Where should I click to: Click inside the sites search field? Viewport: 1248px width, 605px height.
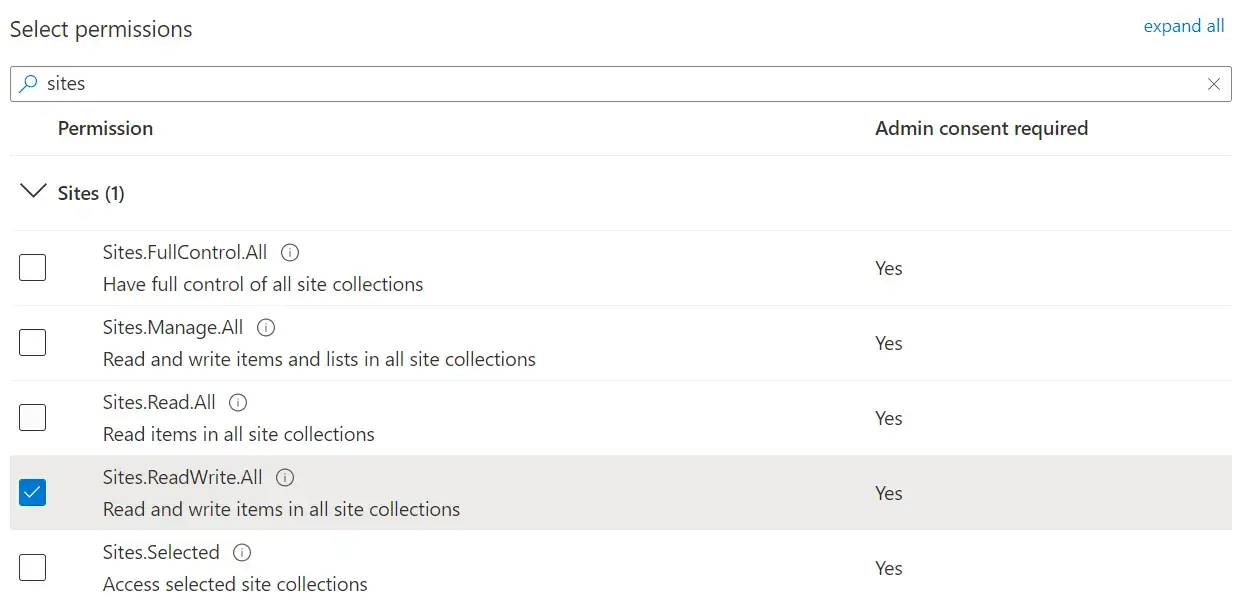[x=400, y=84]
